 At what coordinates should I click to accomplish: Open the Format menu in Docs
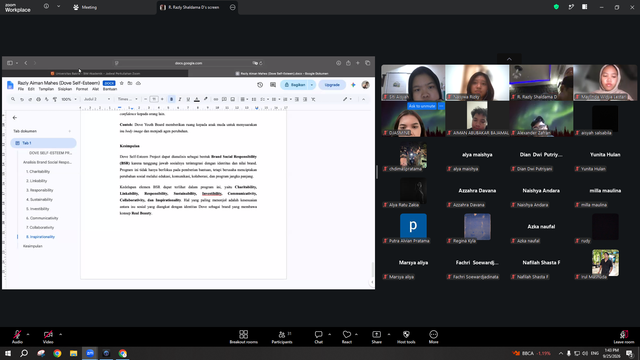point(82,89)
